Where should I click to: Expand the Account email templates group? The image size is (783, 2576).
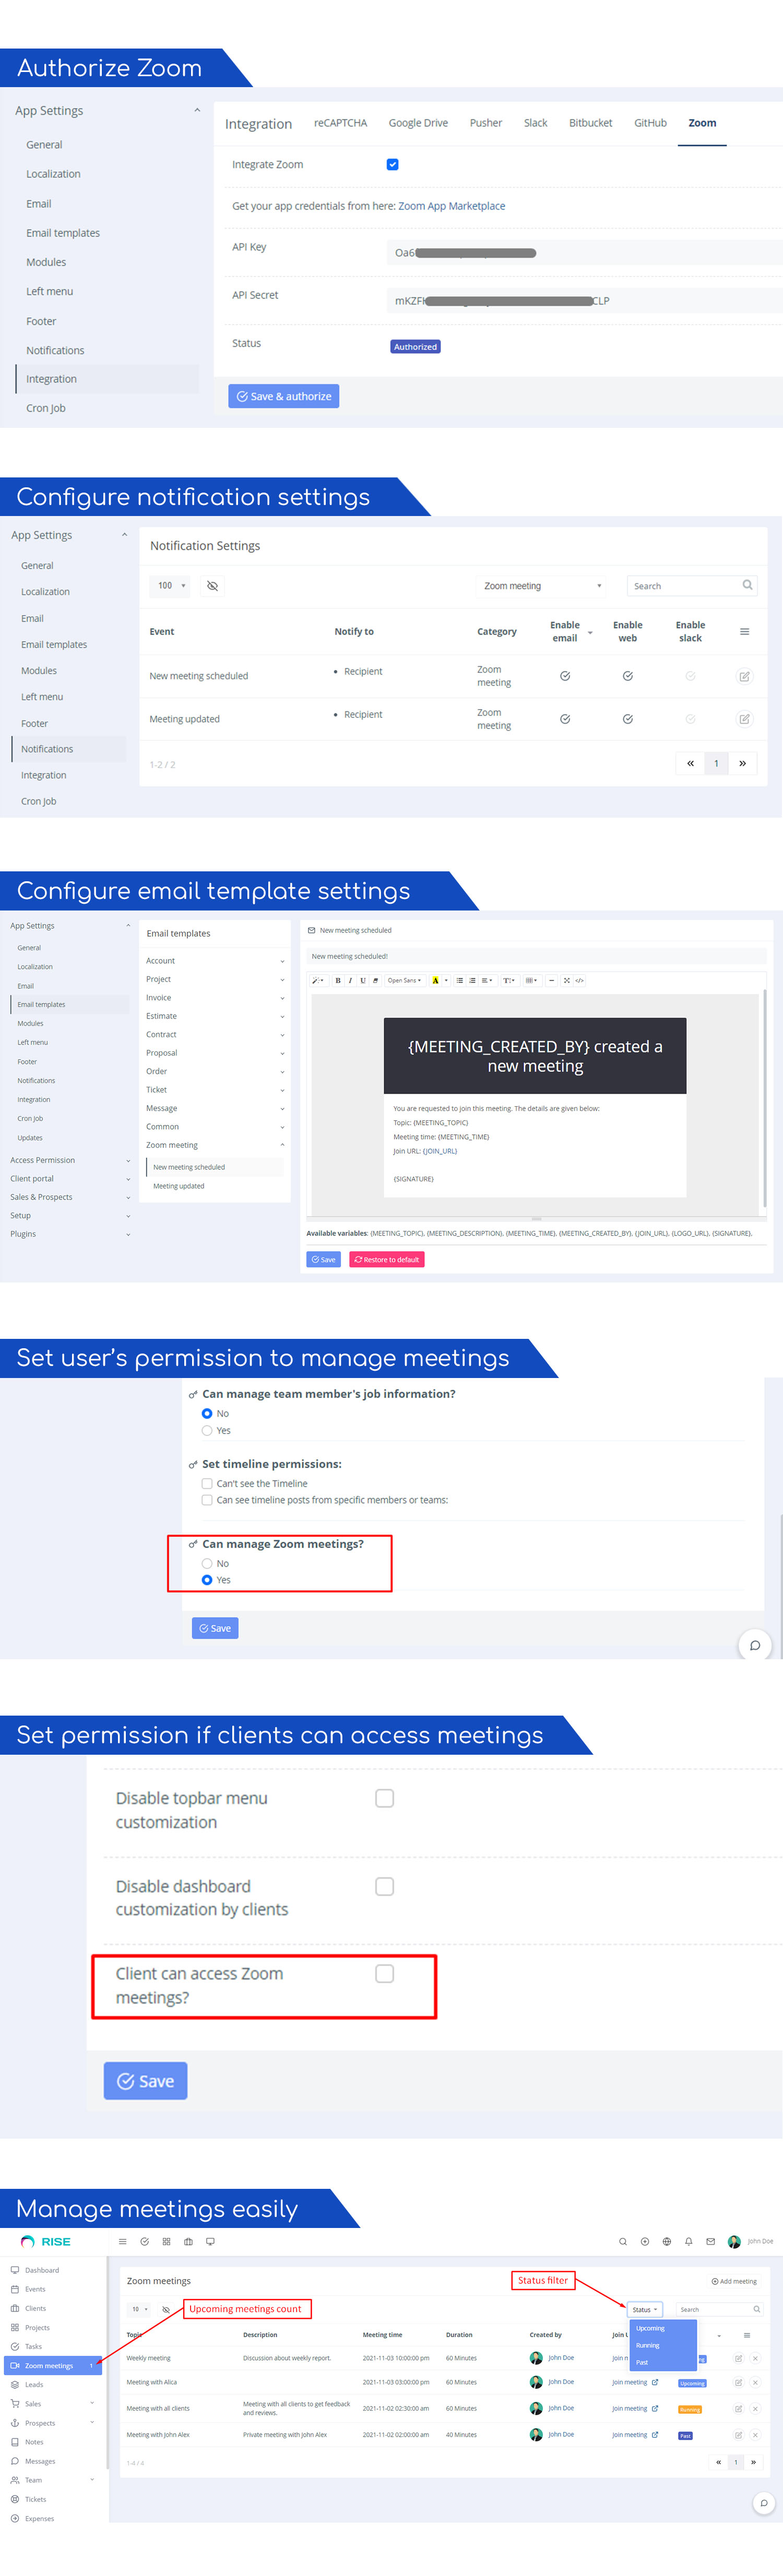(215, 961)
